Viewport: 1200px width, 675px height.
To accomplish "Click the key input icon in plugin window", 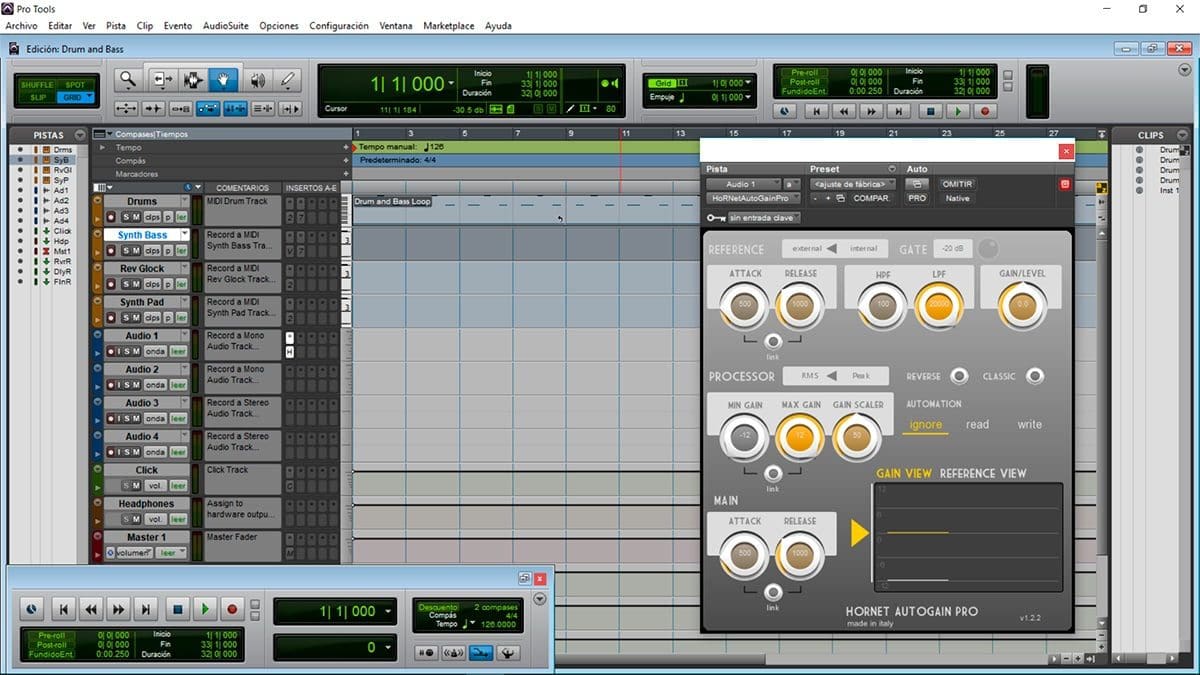I will click(716, 217).
